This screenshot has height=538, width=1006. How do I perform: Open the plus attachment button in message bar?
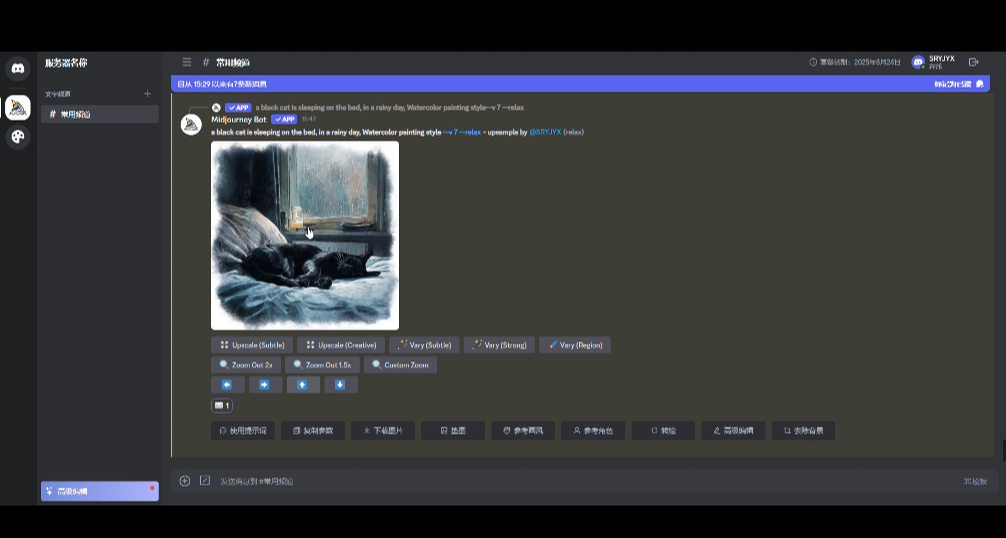[x=185, y=481]
